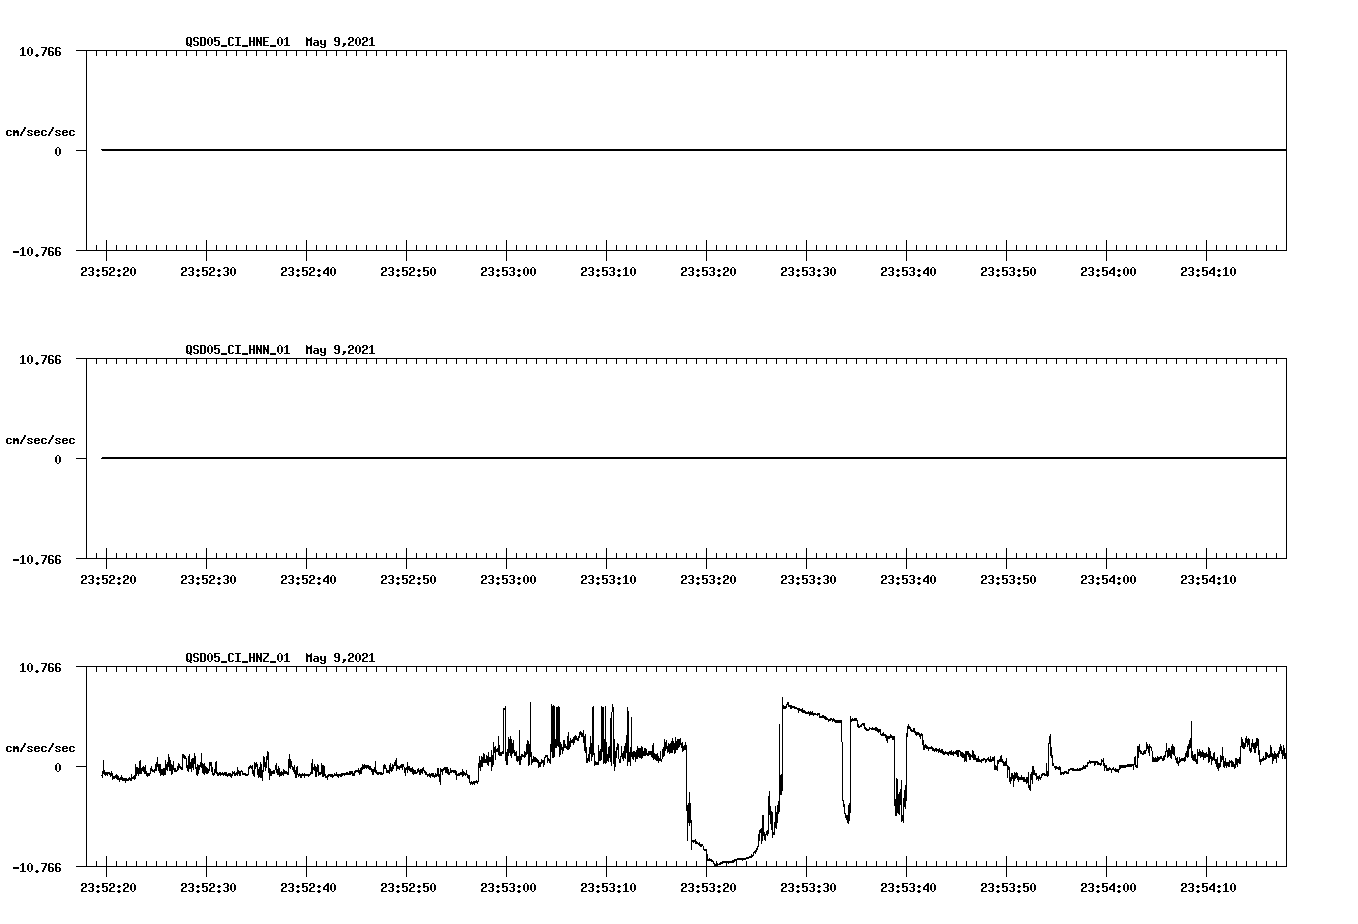The height and width of the screenshot is (924, 1358).
Task: Click the 23:52:40 label under HNN plot
Action: coord(308,580)
